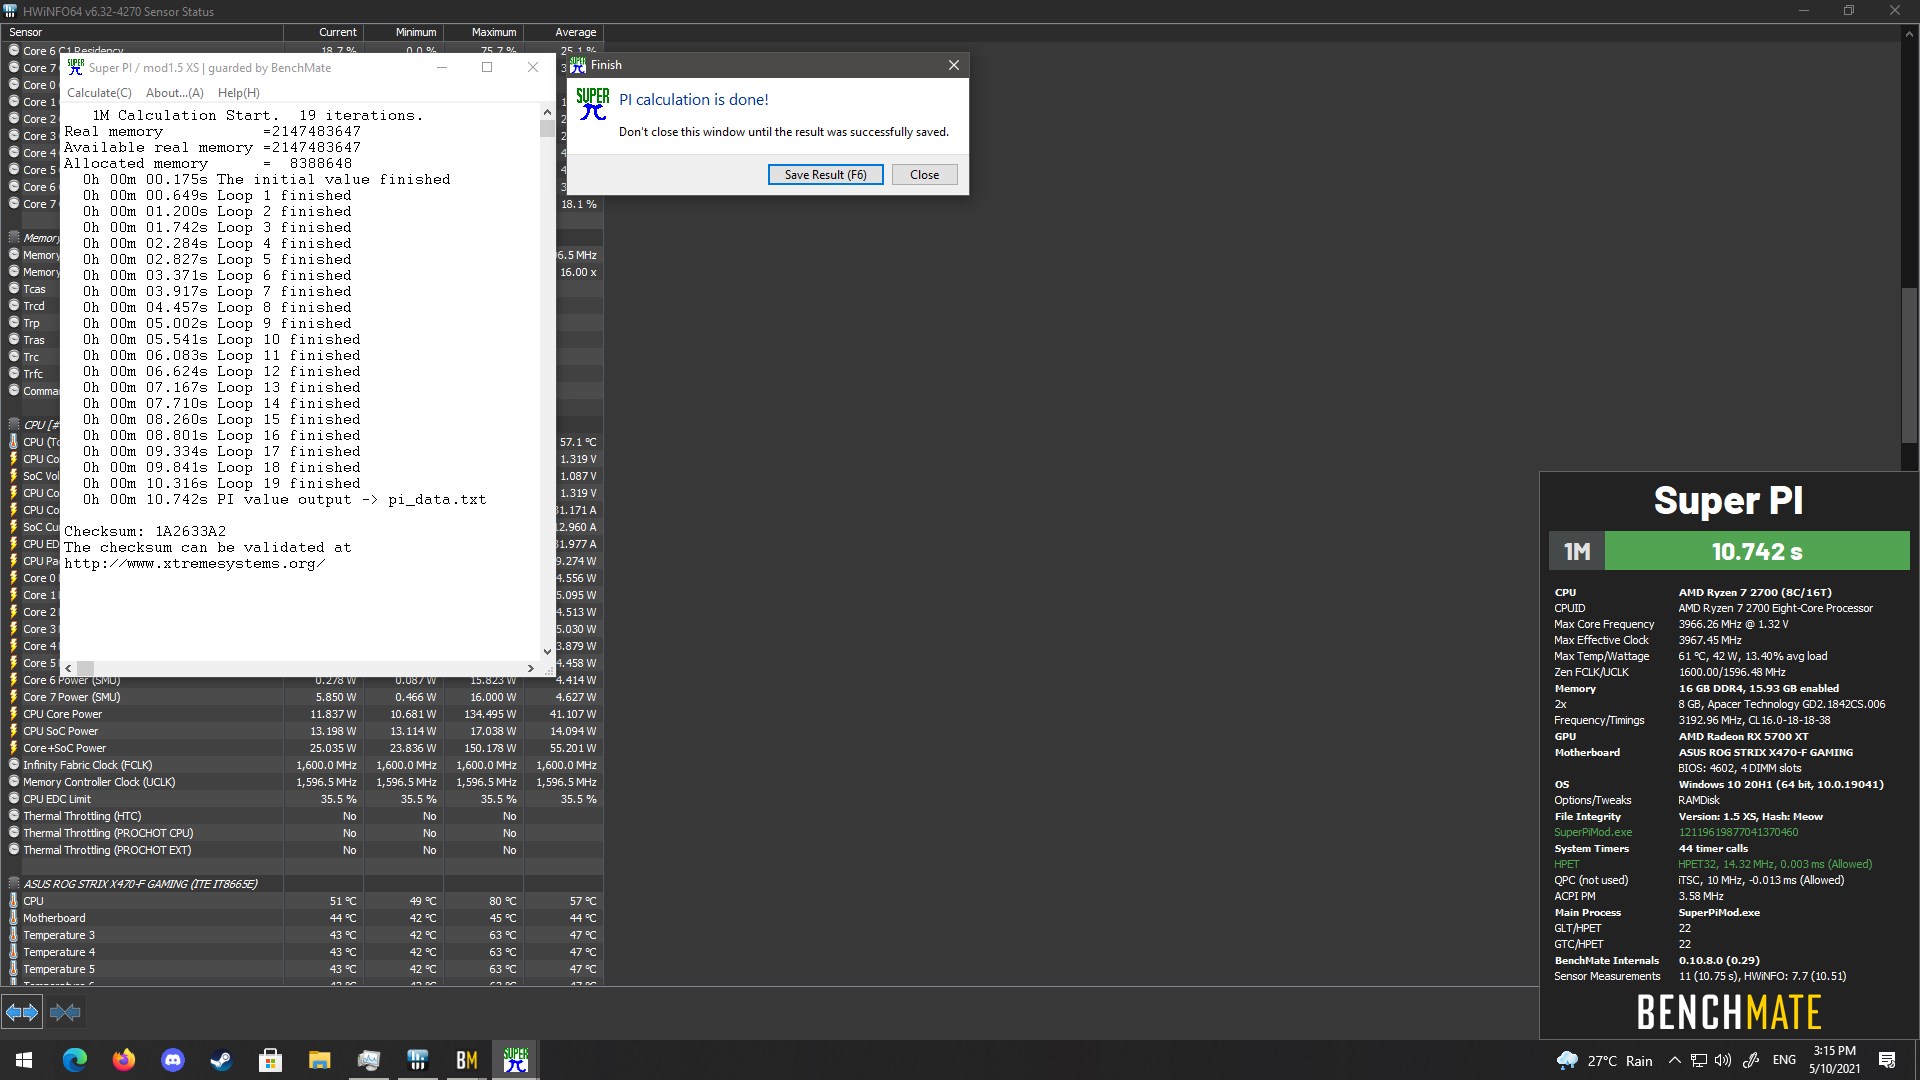Select the CPU SoC Power sensor row
Viewport: 1920px width, 1080px height.
pos(302,731)
